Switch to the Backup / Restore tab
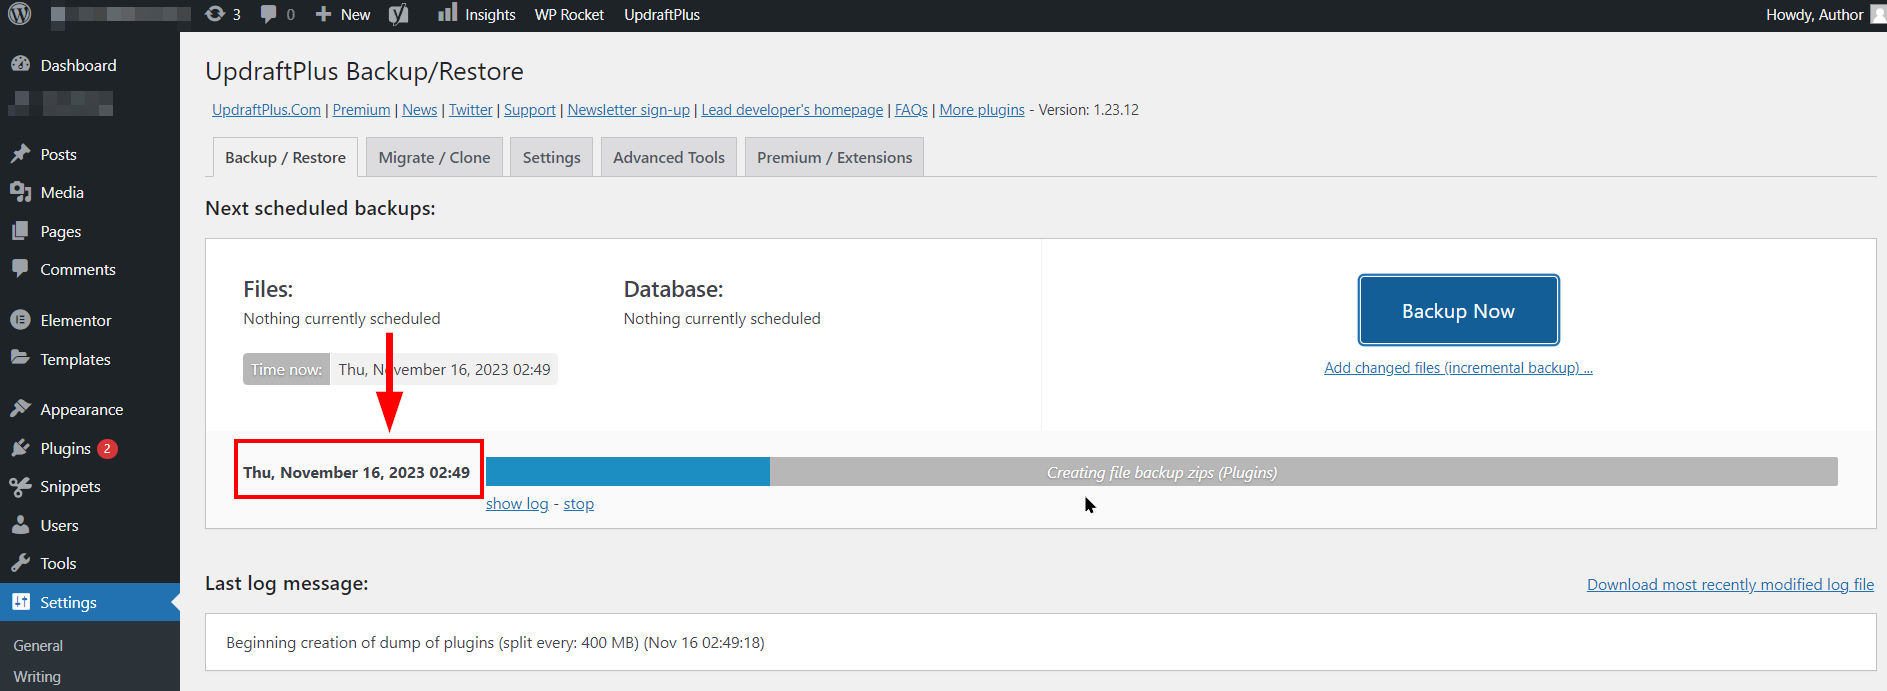 pos(285,157)
